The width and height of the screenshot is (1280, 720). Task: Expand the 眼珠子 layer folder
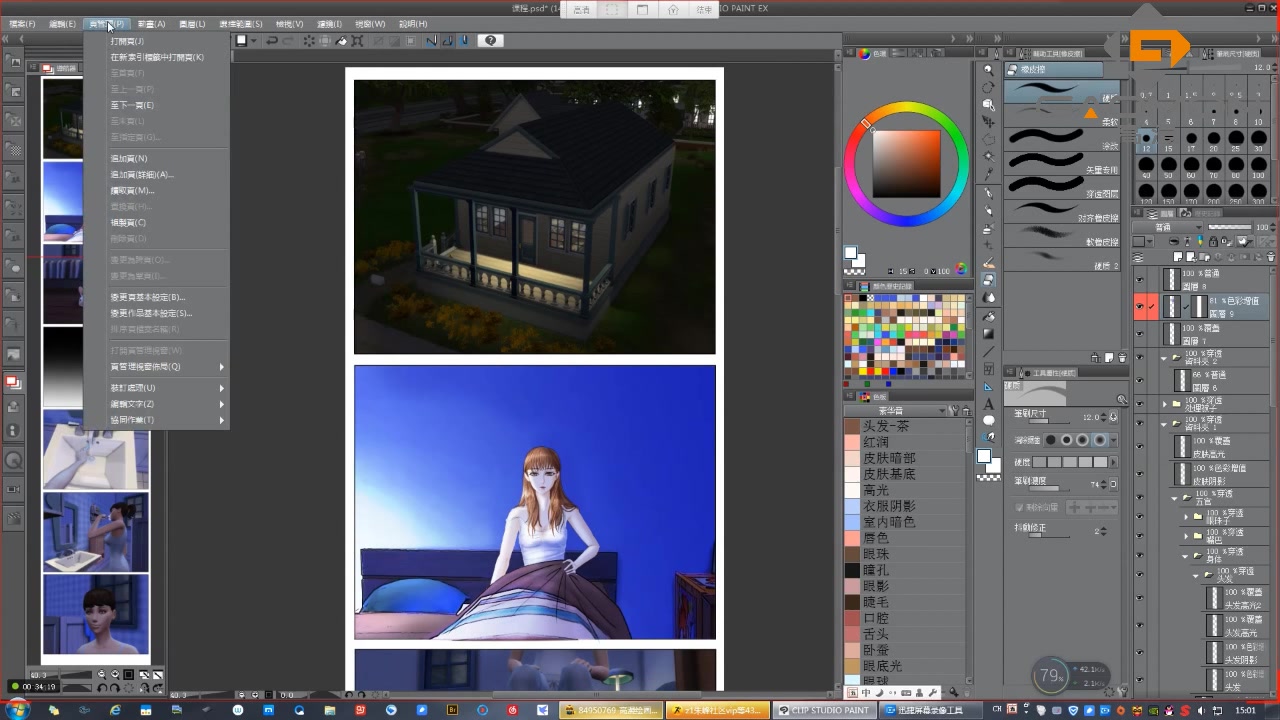(x=1186, y=517)
